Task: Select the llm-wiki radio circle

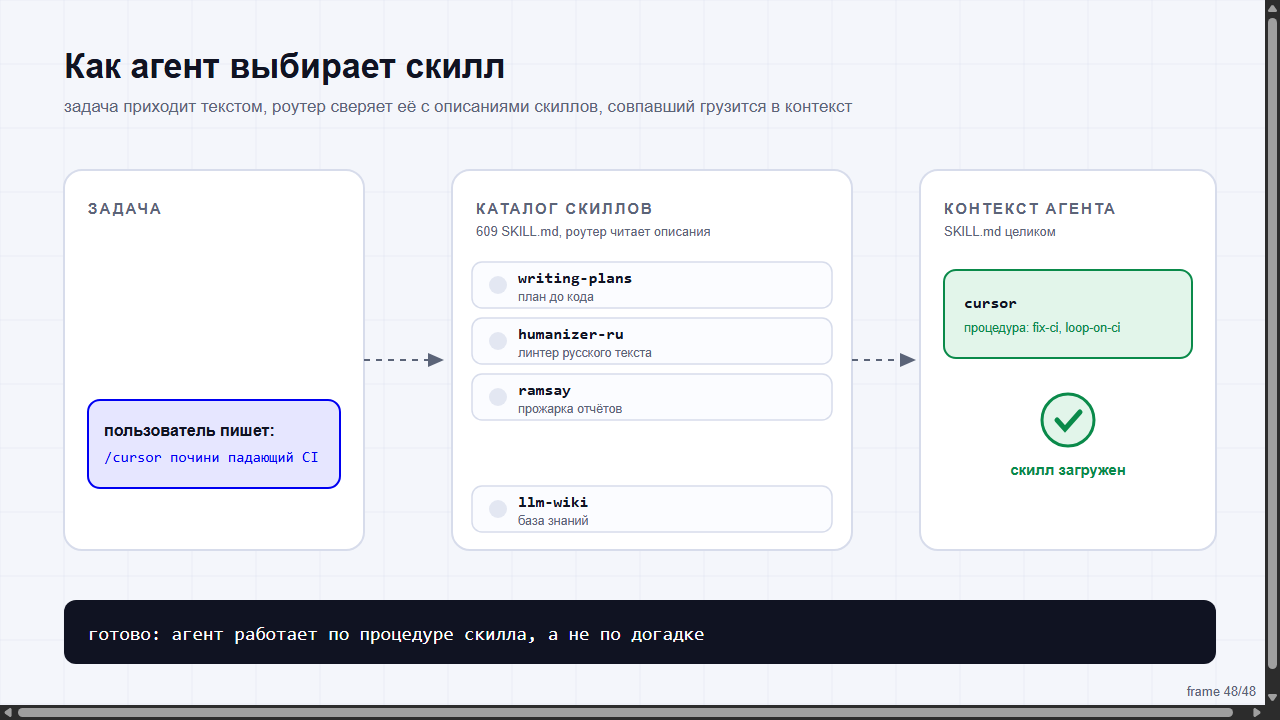Action: pyautogui.click(x=498, y=509)
